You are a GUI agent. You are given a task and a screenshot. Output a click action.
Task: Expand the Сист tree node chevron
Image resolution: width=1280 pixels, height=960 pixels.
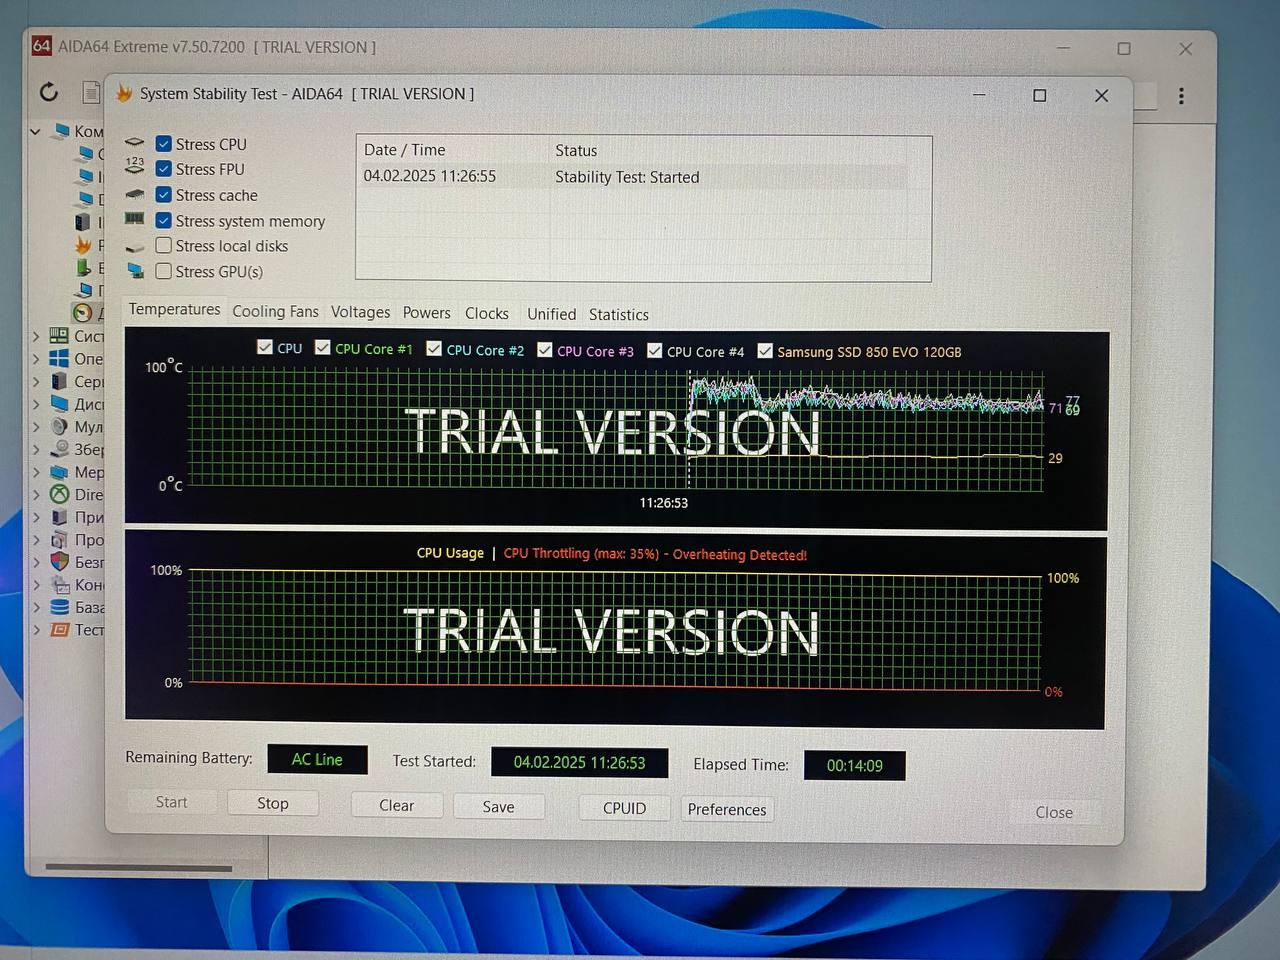pyautogui.click(x=36, y=336)
